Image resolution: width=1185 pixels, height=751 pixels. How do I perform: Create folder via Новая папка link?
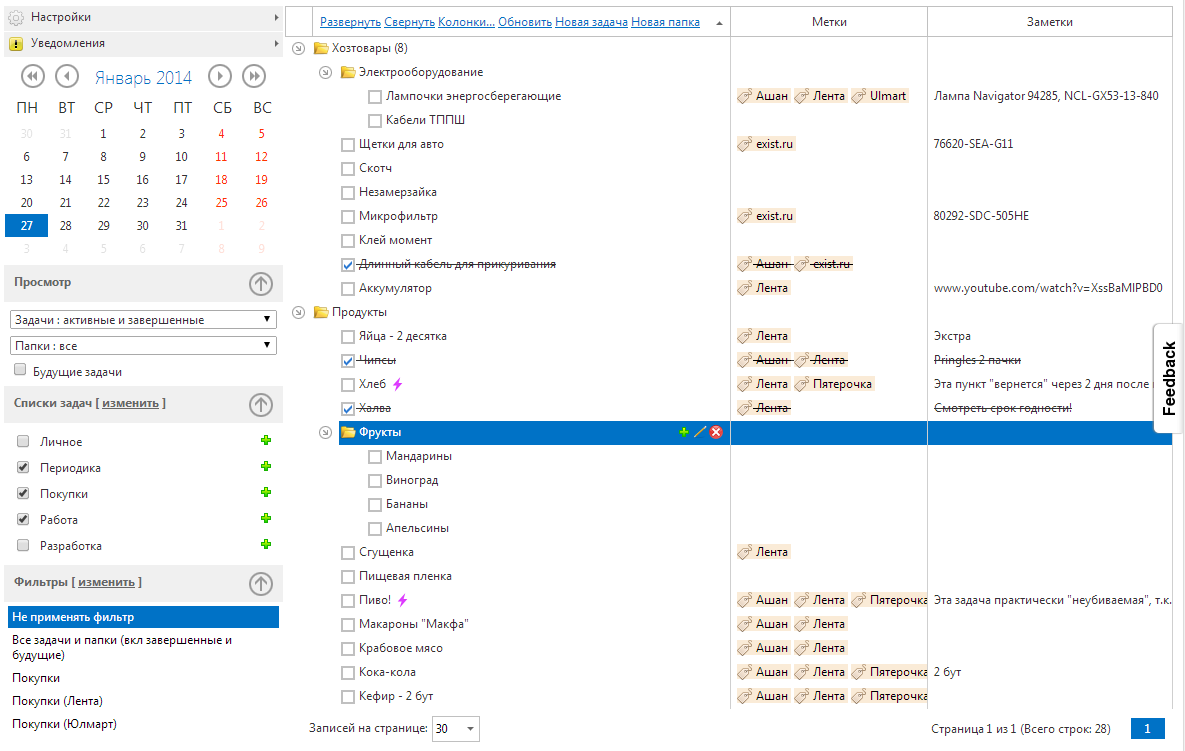pos(665,22)
